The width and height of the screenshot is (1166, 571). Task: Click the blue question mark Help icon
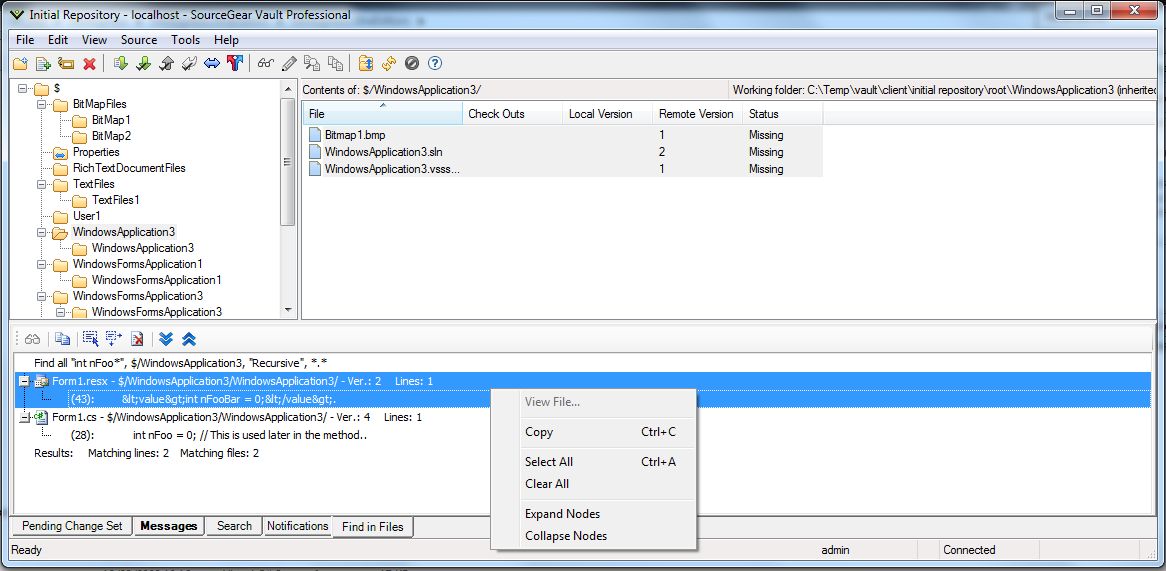point(435,64)
